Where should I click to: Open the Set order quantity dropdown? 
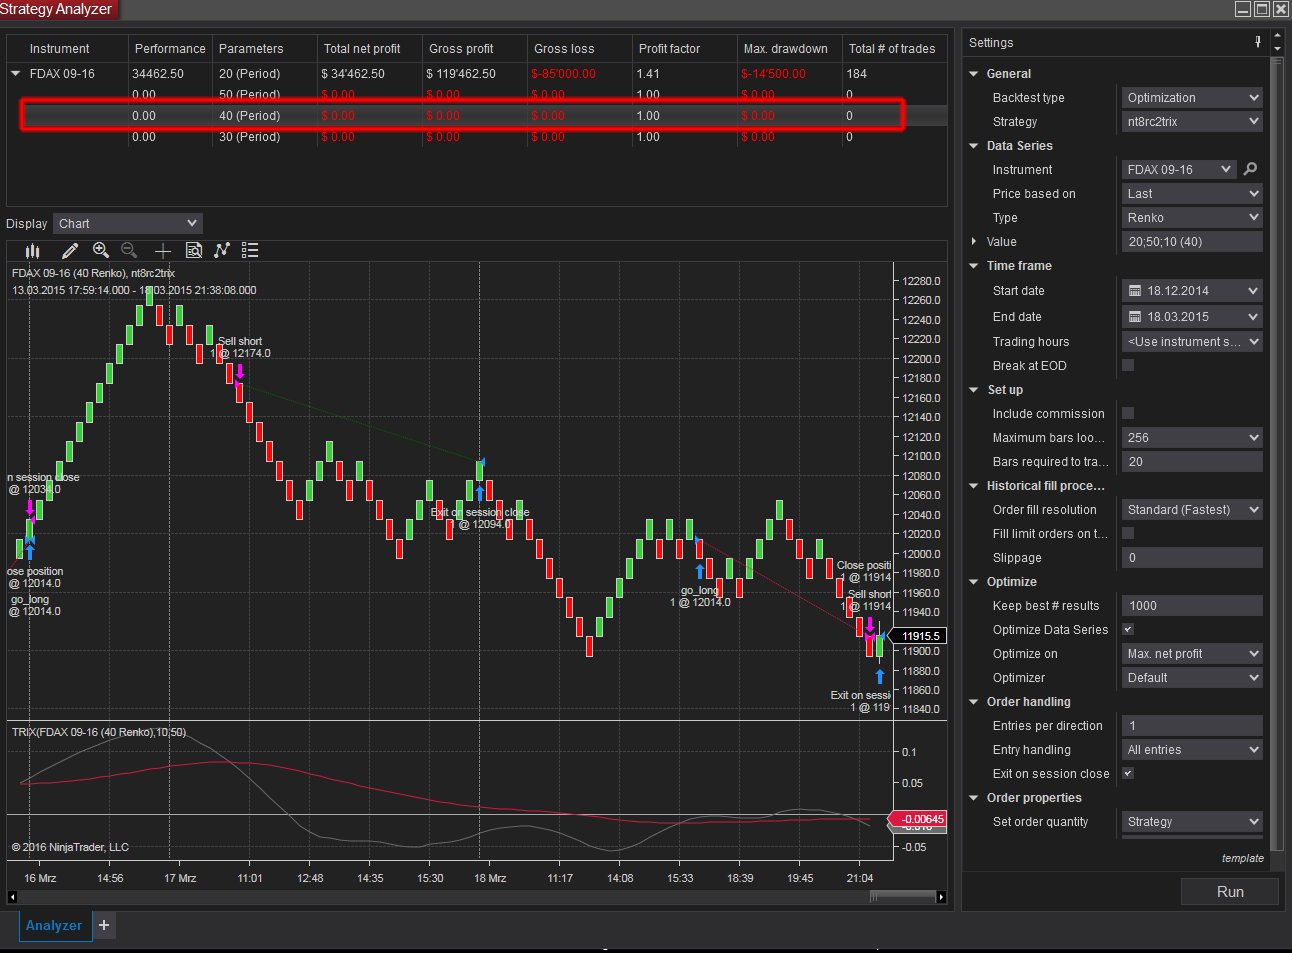1192,821
